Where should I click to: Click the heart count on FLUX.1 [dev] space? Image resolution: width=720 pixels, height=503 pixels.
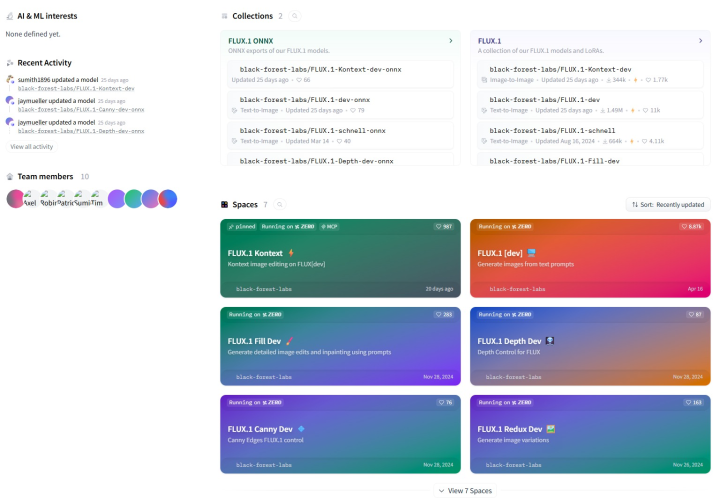pyautogui.click(x=692, y=227)
